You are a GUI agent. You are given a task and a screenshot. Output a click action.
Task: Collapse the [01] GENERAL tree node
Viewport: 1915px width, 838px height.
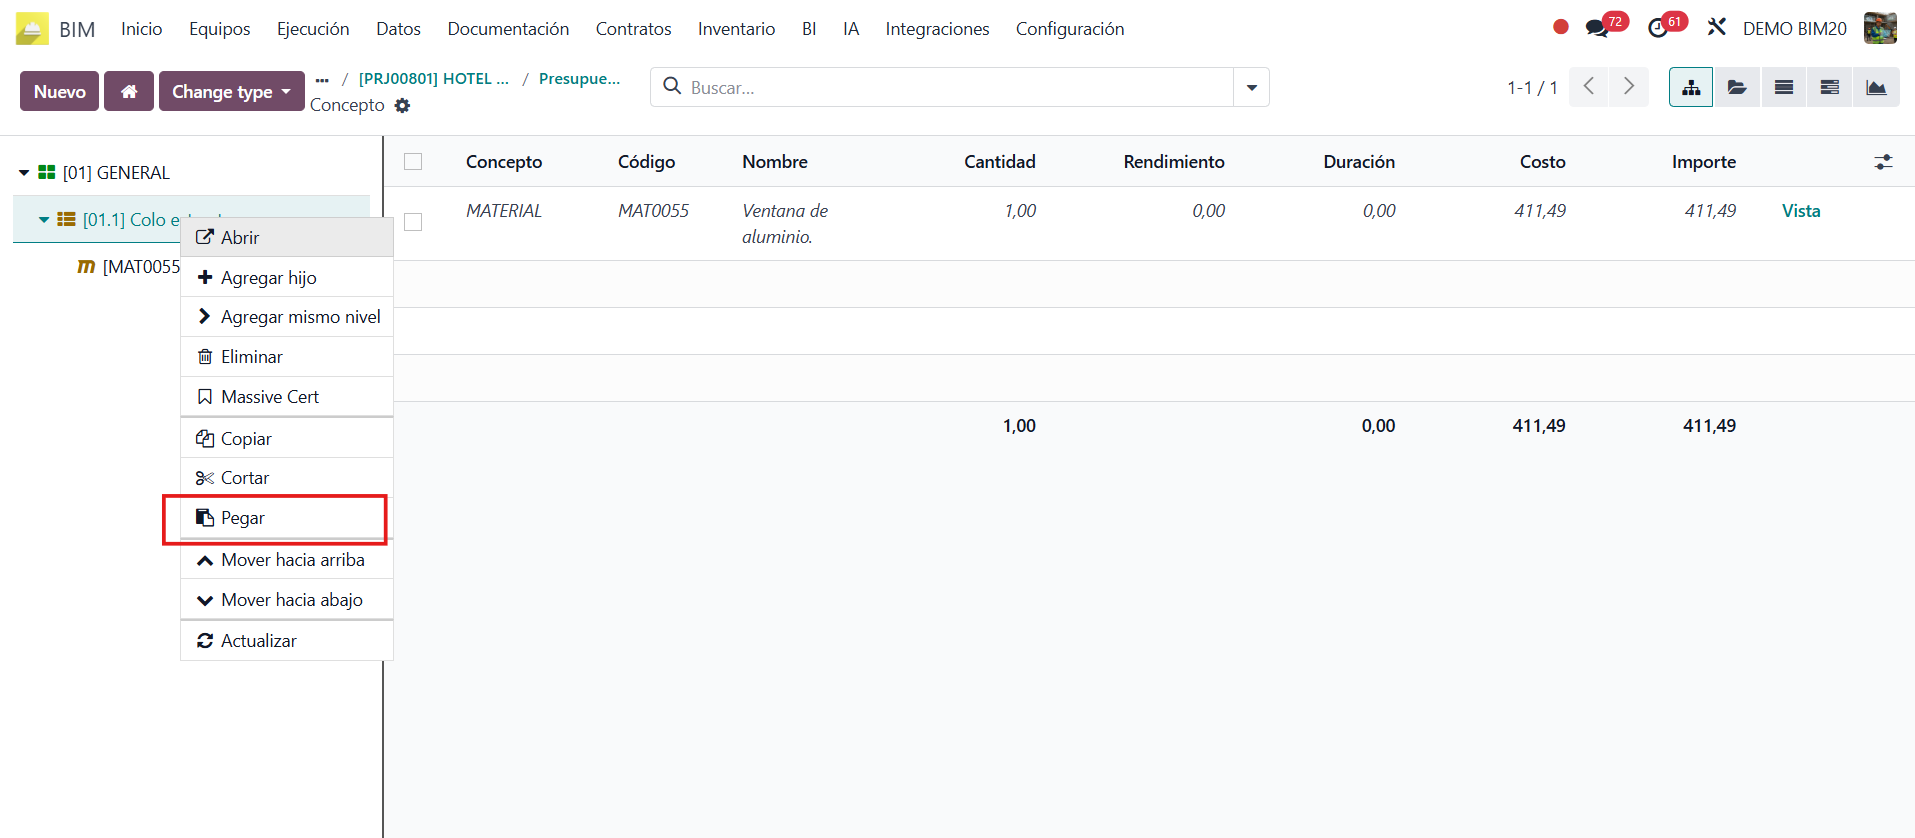click(24, 173)
